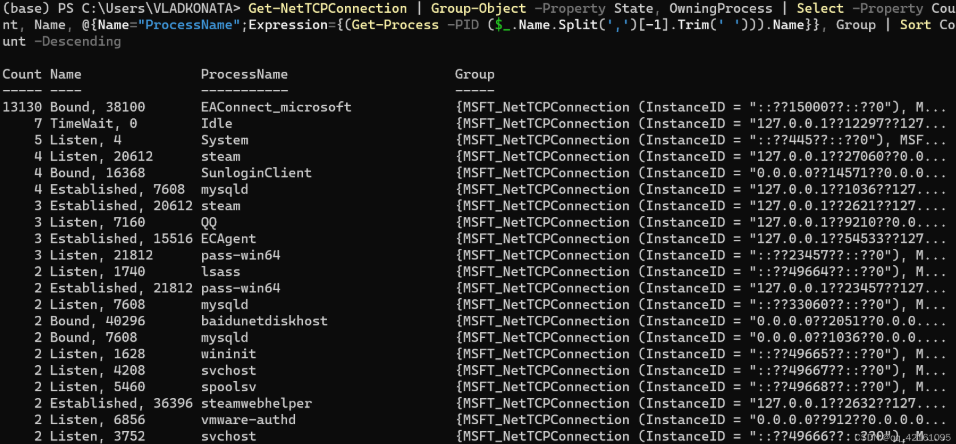Select the lsass process name

coord(221,272)
